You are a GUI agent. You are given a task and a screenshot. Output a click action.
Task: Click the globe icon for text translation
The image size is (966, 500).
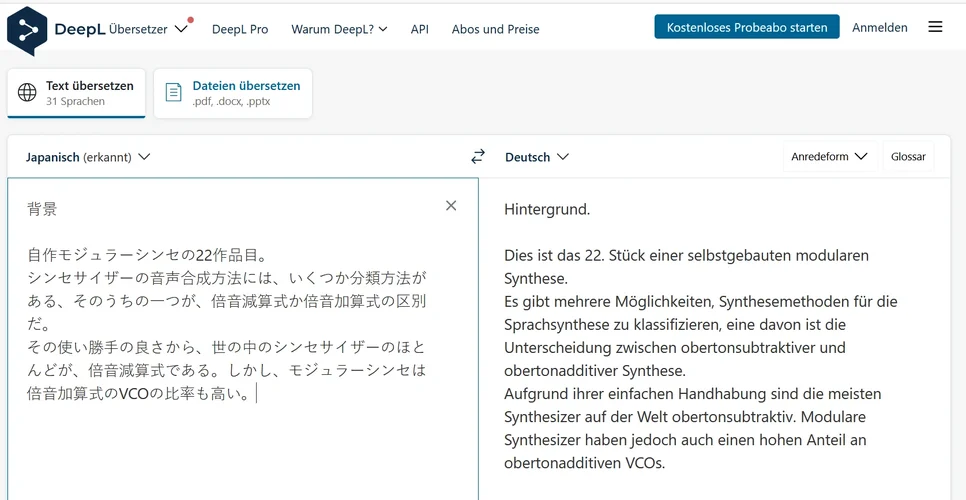[27, 93]
